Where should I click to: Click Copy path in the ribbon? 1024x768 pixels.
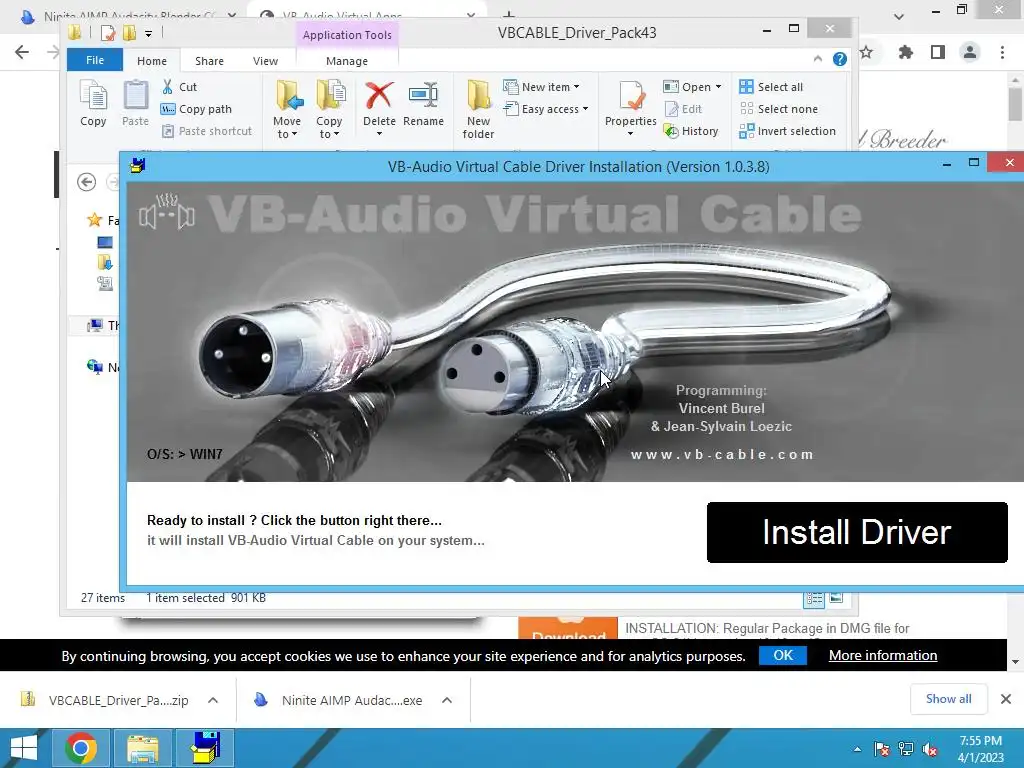coord(196,109)
